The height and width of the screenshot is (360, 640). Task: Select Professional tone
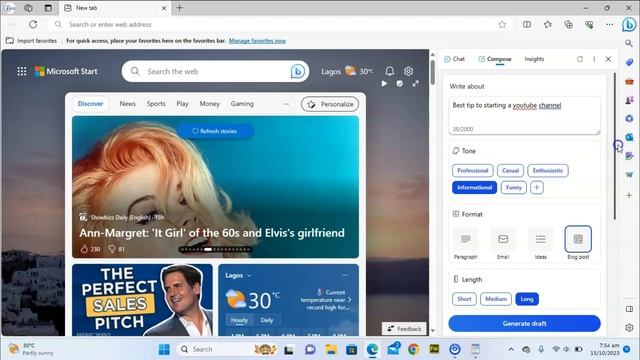[473, 171]
